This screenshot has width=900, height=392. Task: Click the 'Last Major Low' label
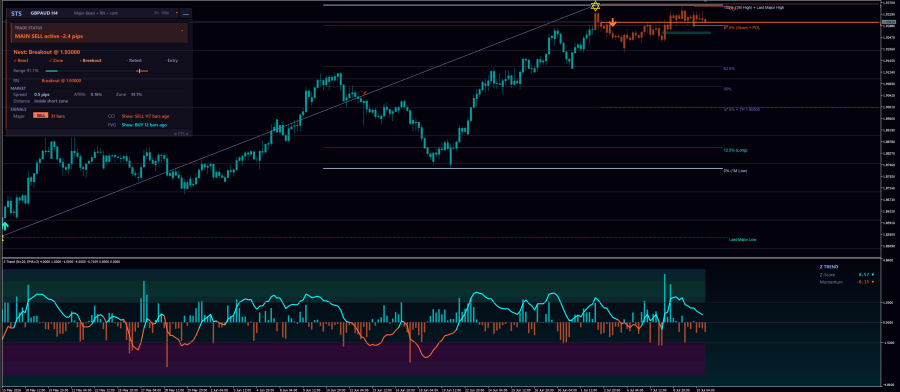pos(742,239)
